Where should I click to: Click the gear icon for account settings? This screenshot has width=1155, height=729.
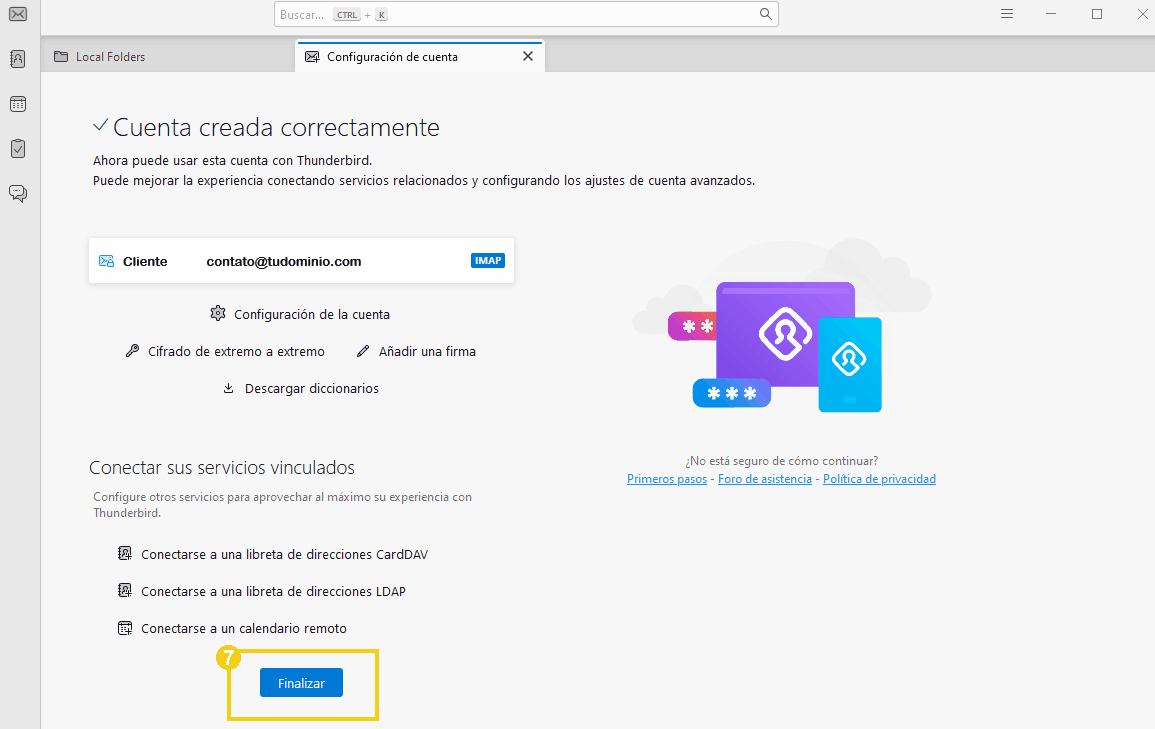(x=218, y=314)
